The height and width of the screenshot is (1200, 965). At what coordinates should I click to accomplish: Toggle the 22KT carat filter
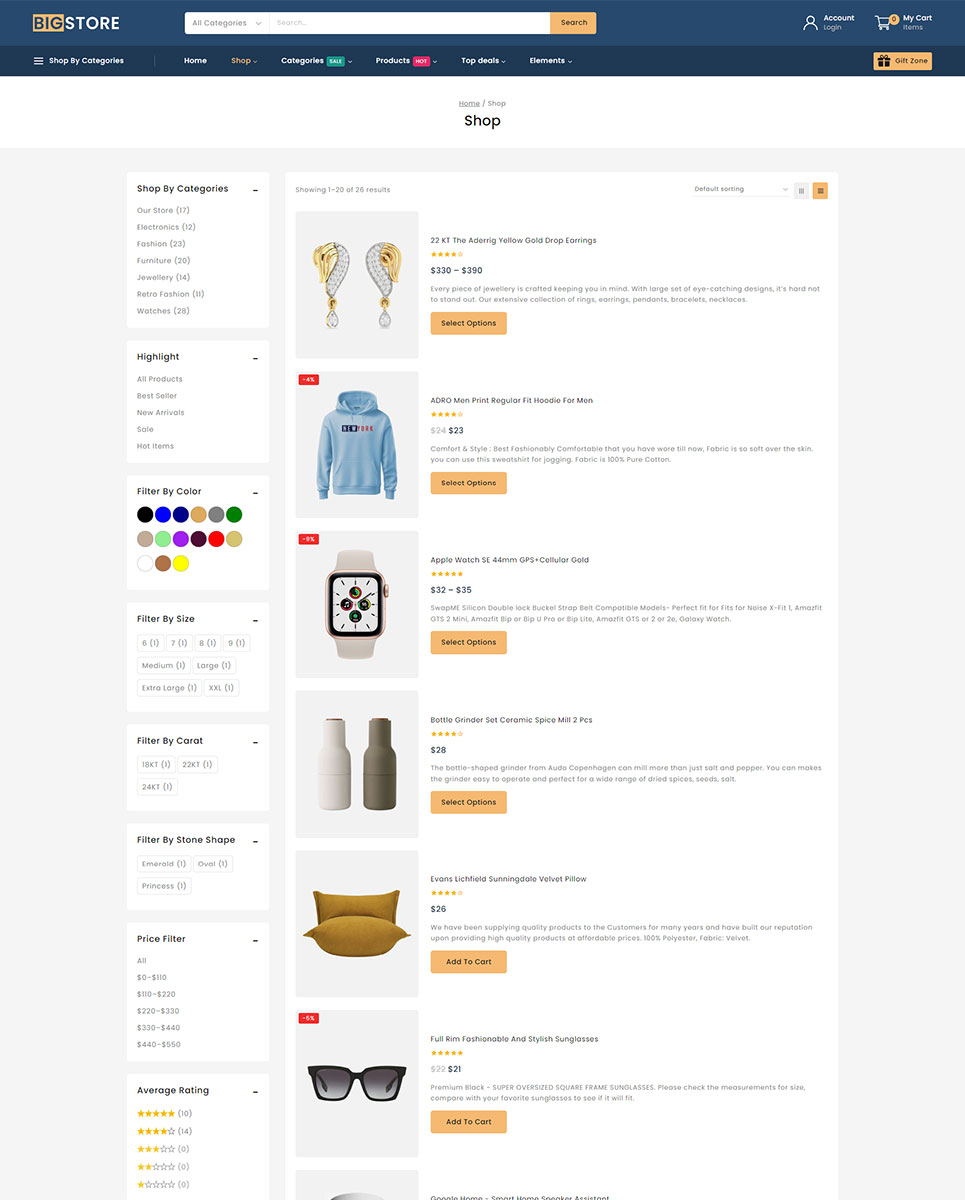(197, 765)
